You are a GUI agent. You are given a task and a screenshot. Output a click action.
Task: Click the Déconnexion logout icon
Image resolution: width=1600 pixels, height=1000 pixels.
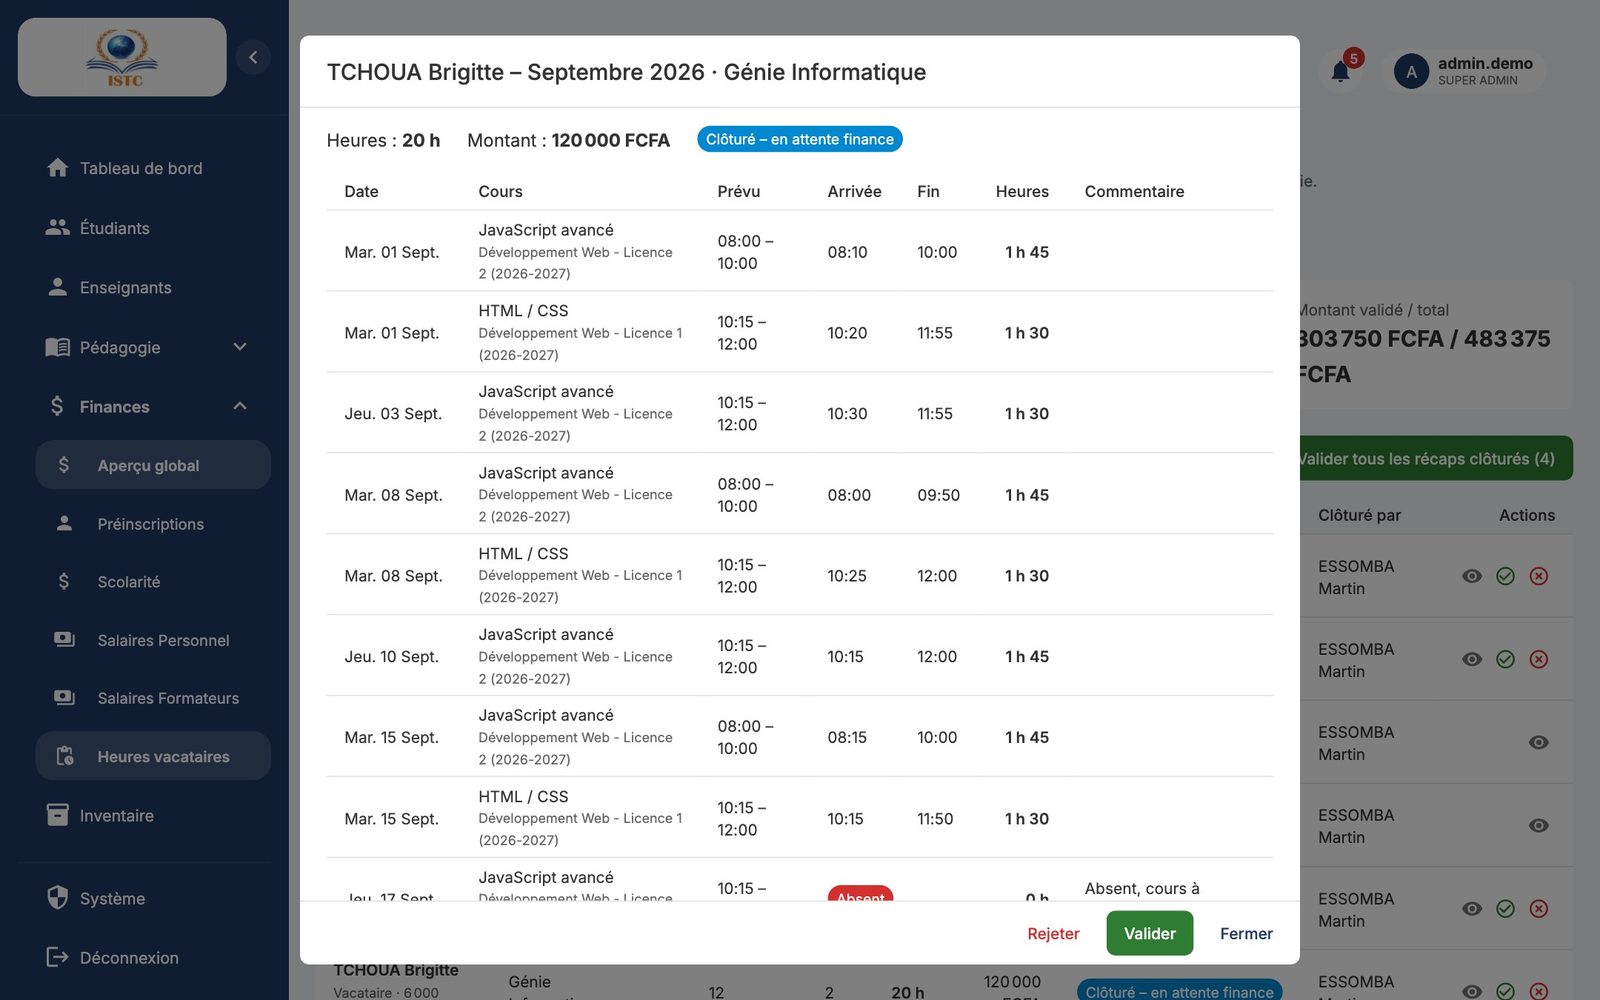(58, 957)
